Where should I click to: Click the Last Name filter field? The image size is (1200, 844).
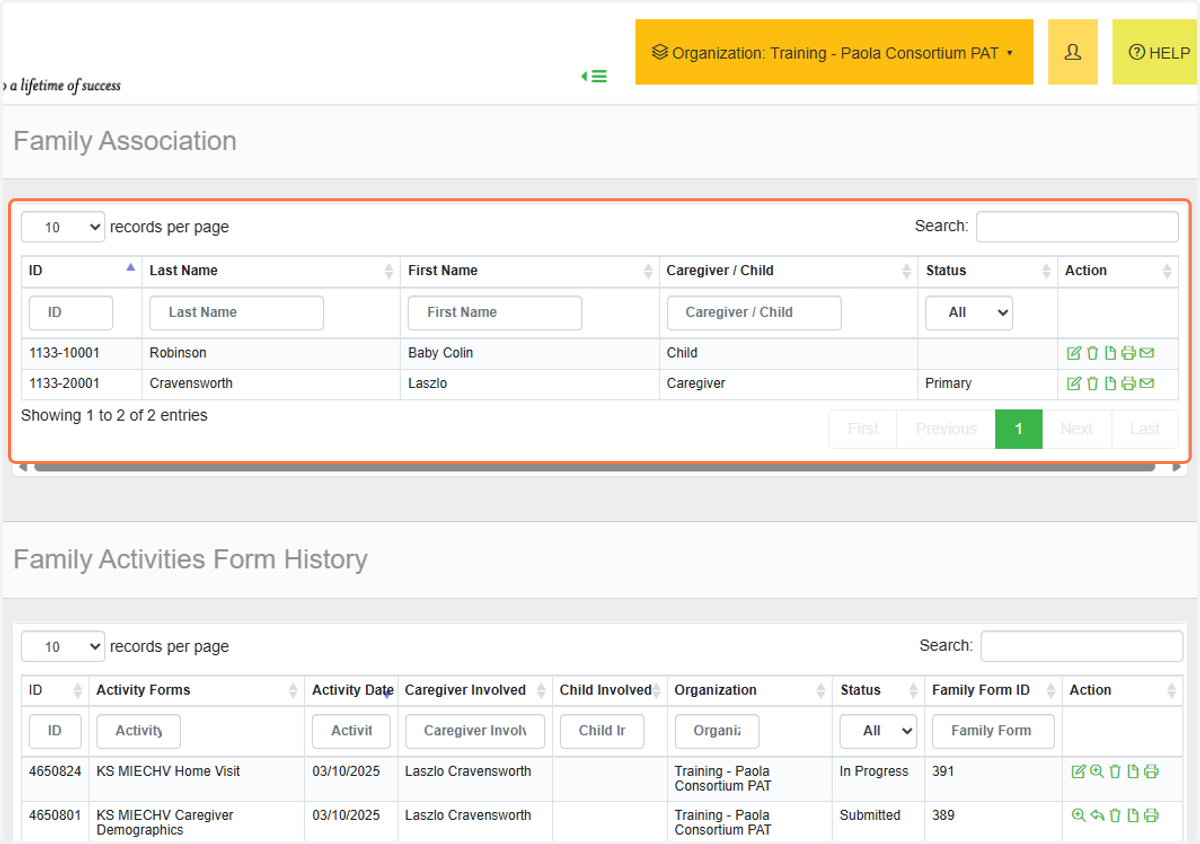pos(236,313)
